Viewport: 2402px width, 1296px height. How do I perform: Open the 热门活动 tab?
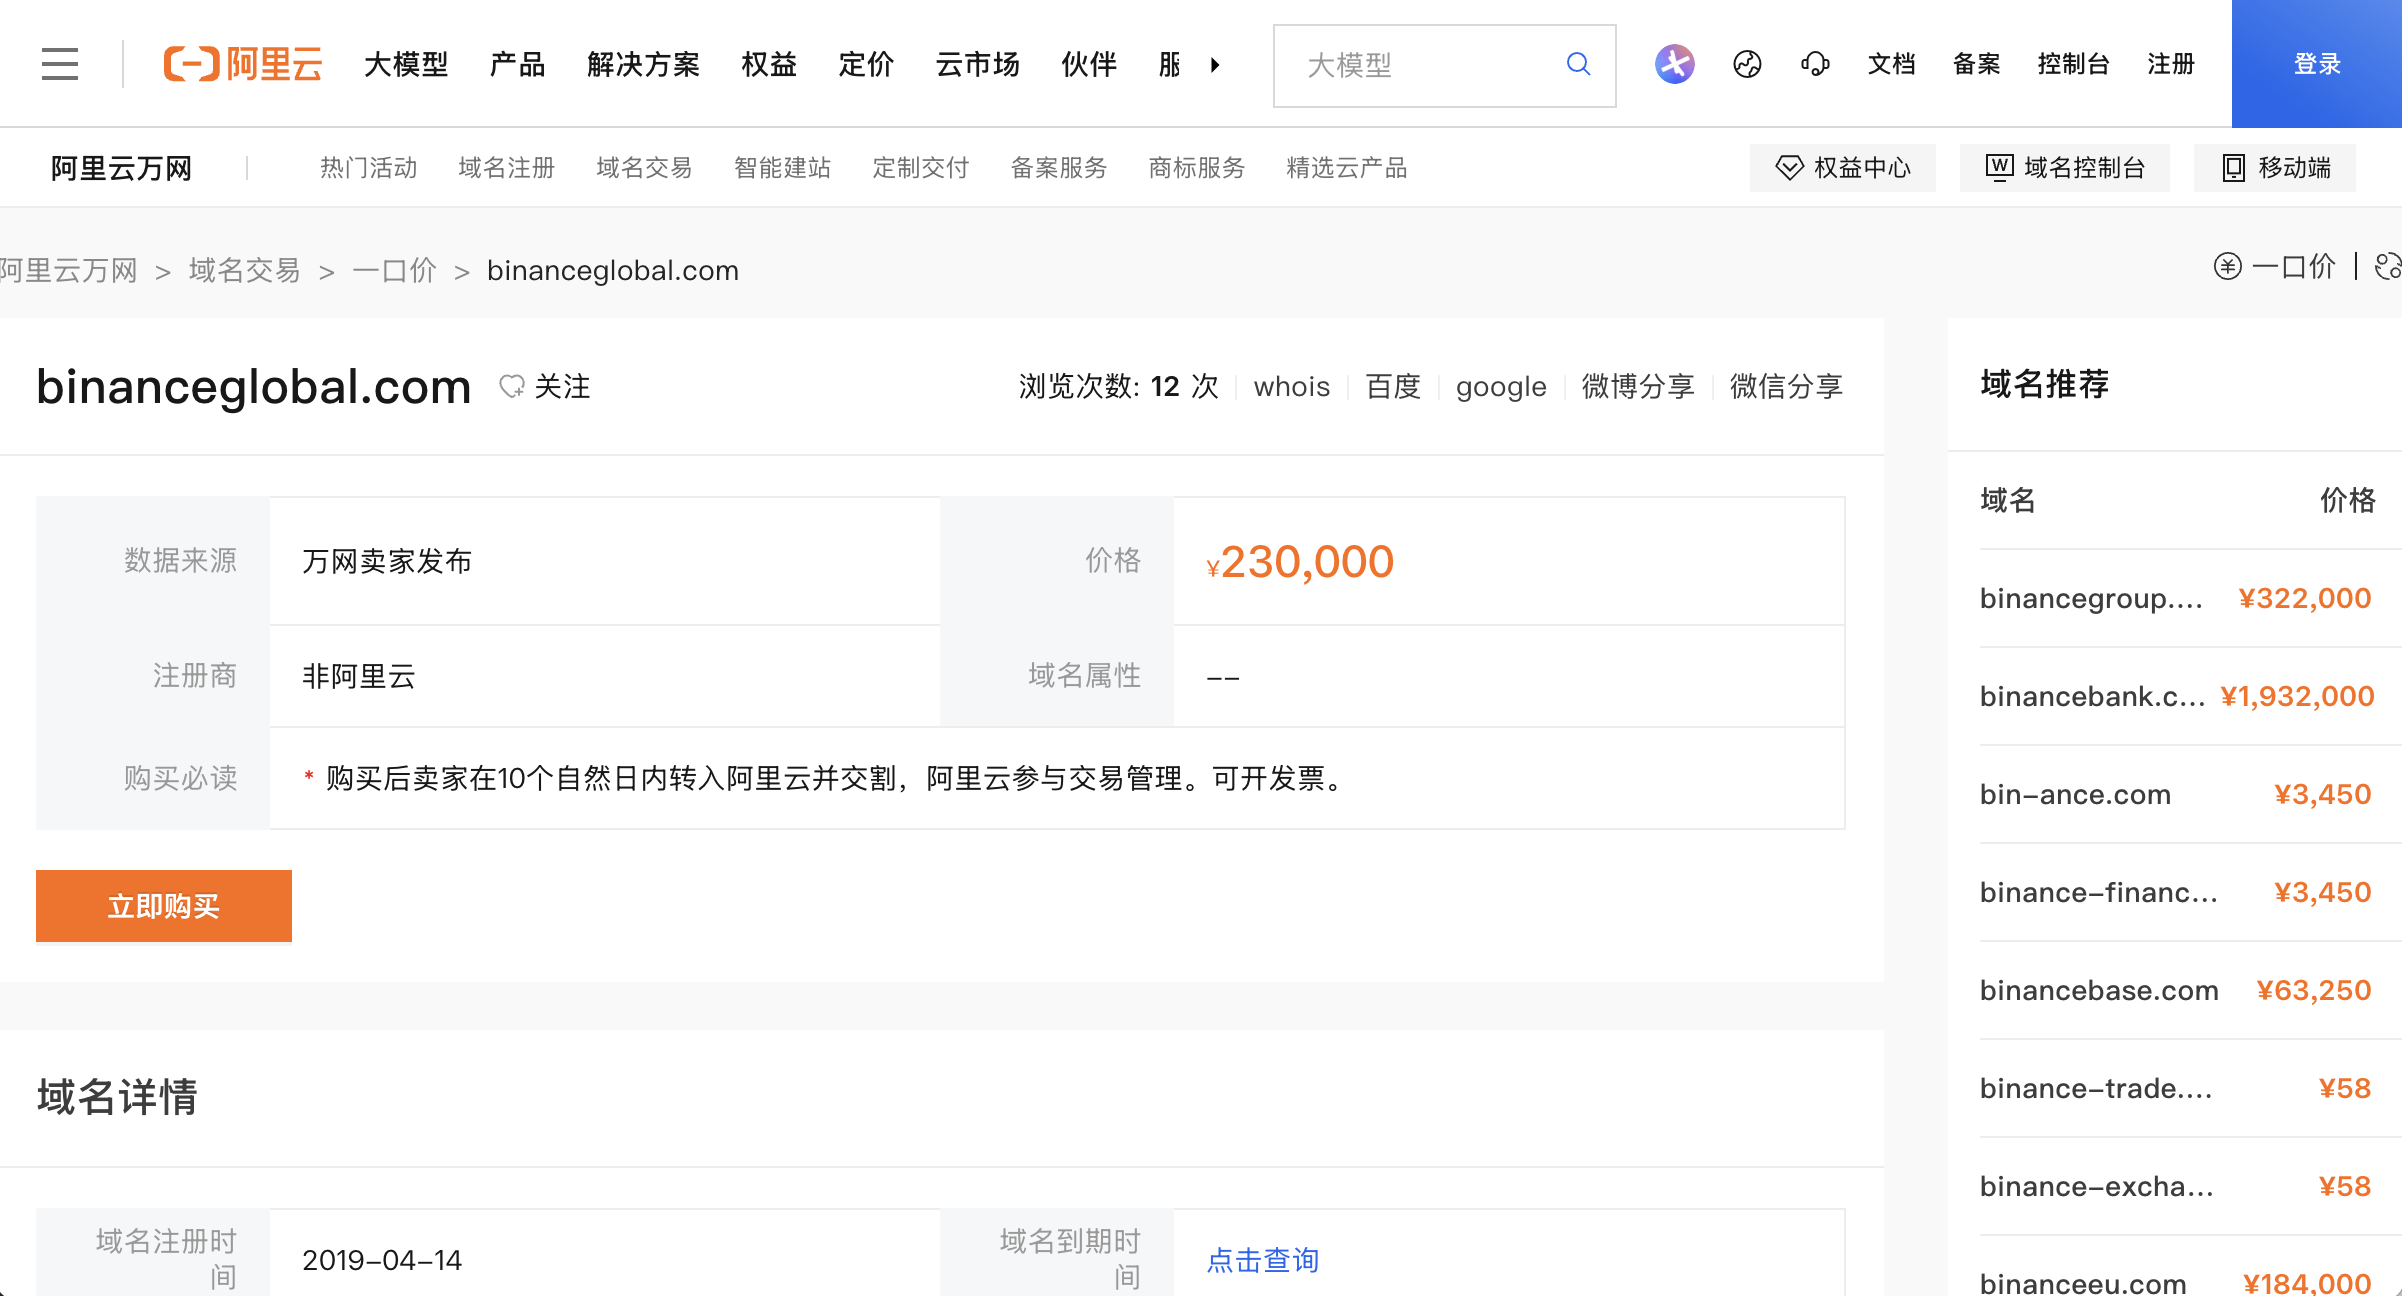coord(369,167)
